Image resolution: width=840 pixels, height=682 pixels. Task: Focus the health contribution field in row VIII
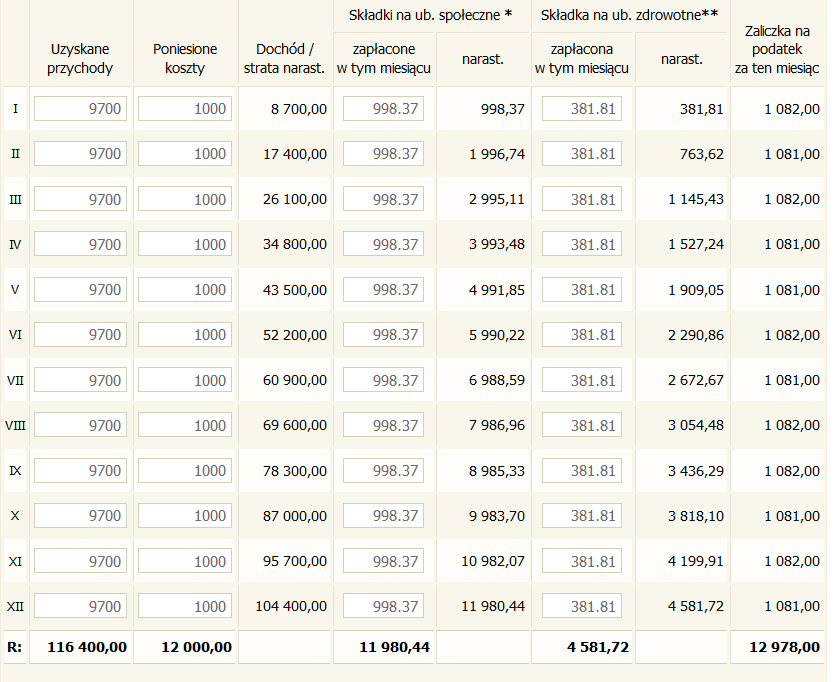(582, 425)
